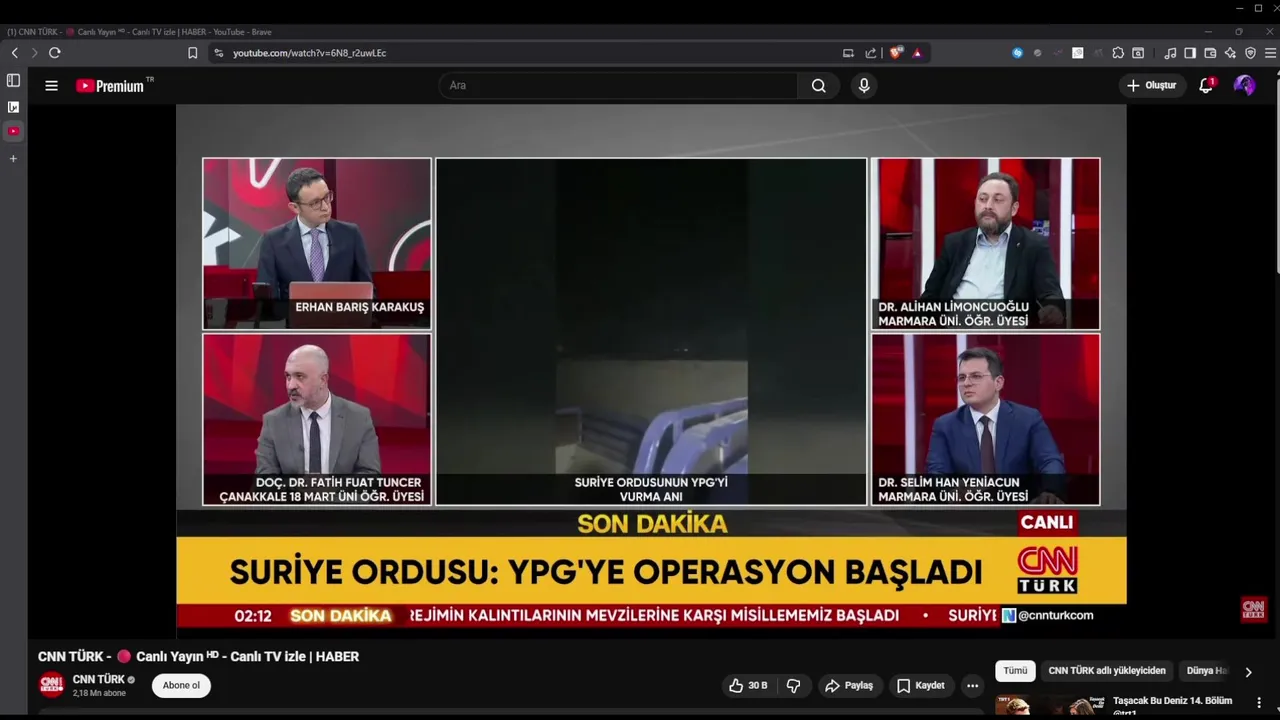Open Leo AI sparkle icon
Screen dimensions: 1280x720
tap(1230, 53)
